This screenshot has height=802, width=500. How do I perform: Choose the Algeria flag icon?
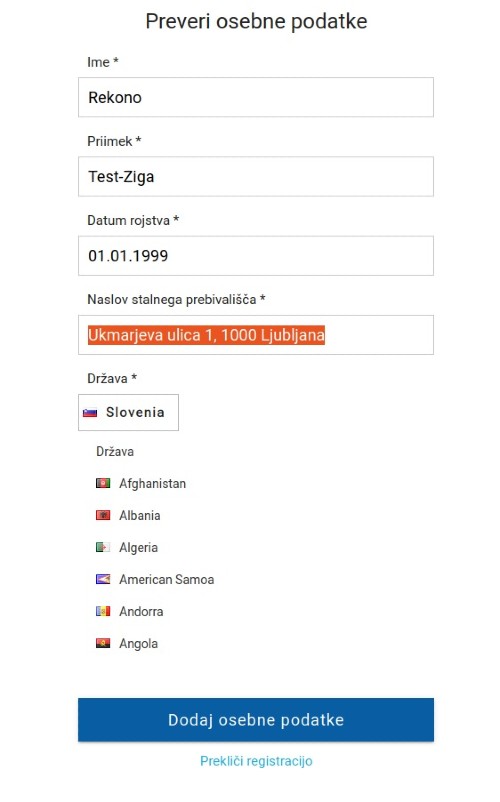(x=103, y=547)
